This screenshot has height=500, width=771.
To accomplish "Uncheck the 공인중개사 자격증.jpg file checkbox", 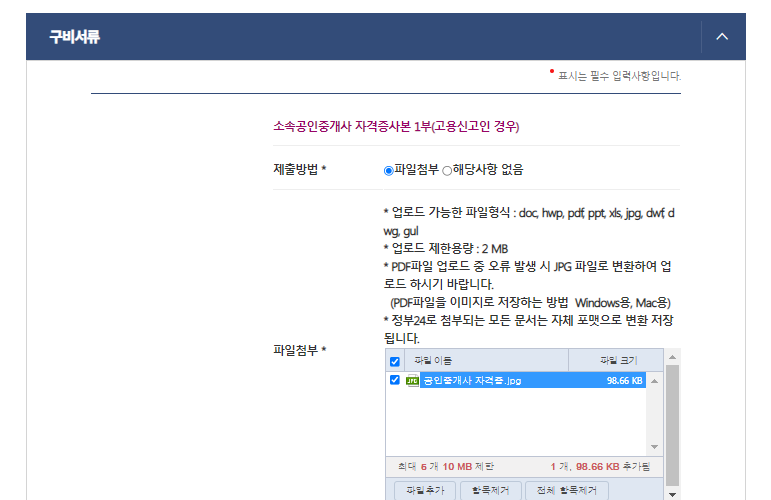I will [x=394, y=380].
